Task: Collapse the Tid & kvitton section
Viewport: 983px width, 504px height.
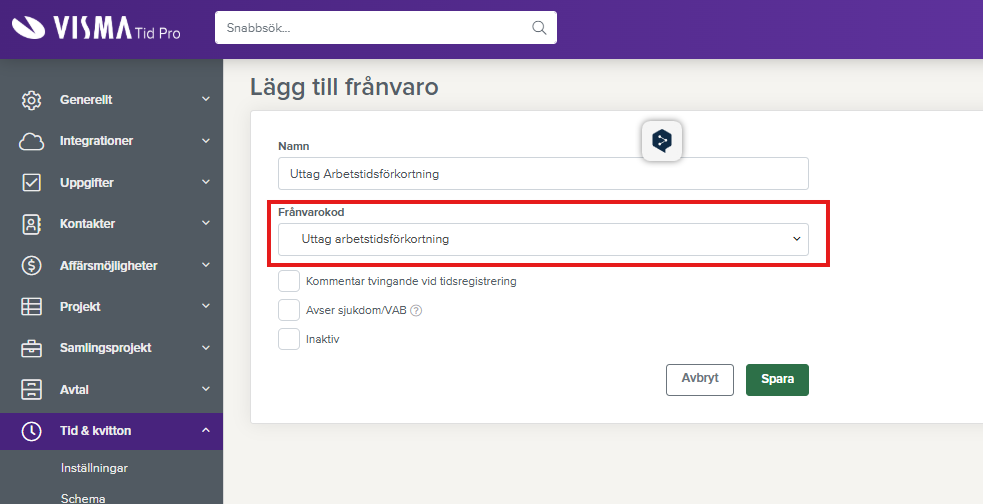Action: click(x=205, y=431)
